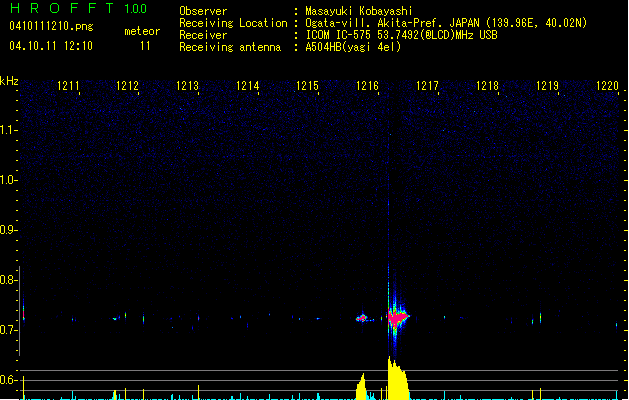Select the 1220 time marker
This screenshot has height=400, width=629.
(x=607, y=87)
